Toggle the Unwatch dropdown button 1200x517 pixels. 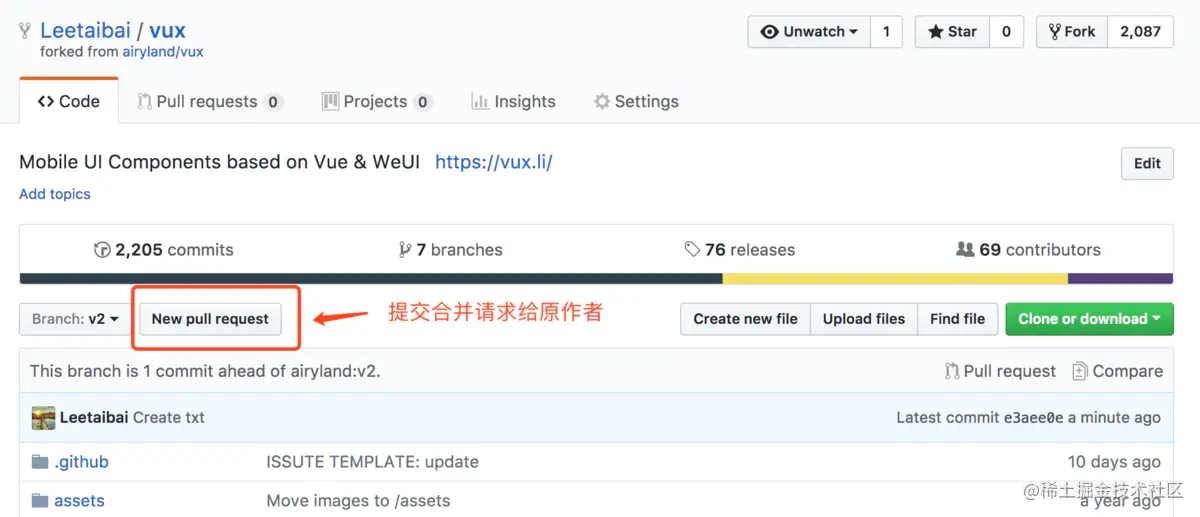(809, 32)
